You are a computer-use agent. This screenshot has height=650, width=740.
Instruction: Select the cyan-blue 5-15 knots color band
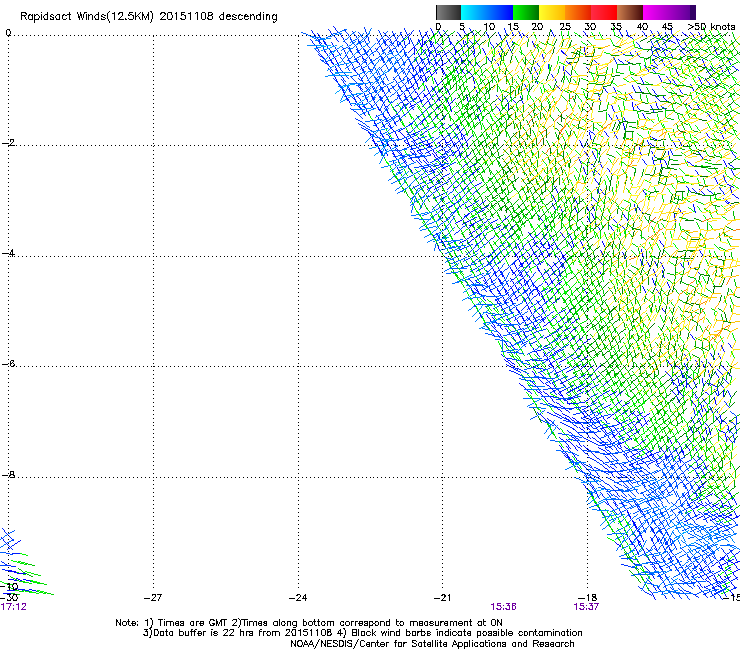[x=487, y=12]
